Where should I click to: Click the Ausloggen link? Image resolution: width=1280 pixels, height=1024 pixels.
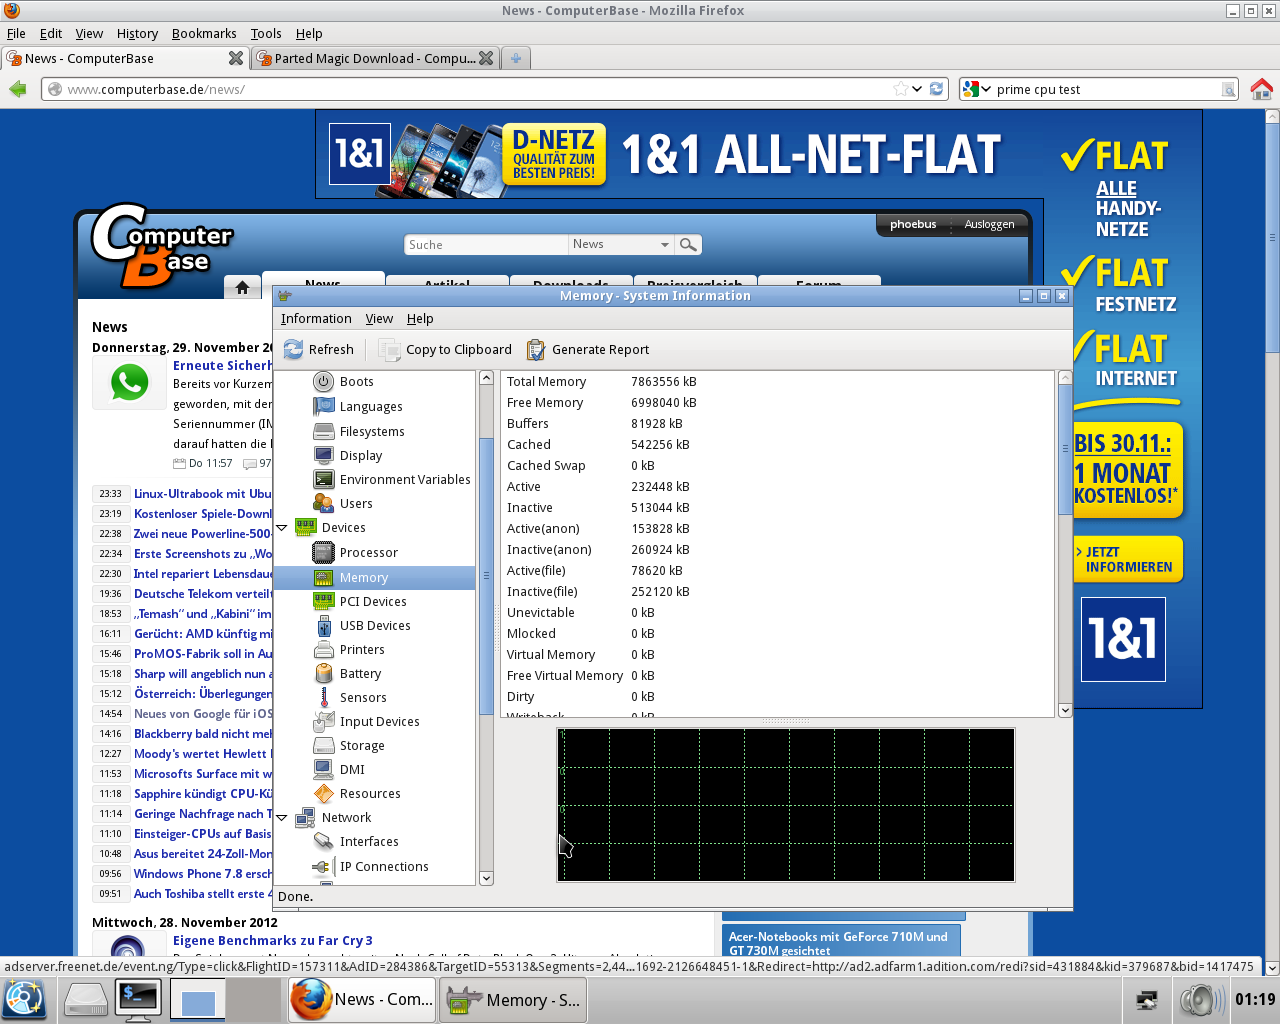point(989,224)
